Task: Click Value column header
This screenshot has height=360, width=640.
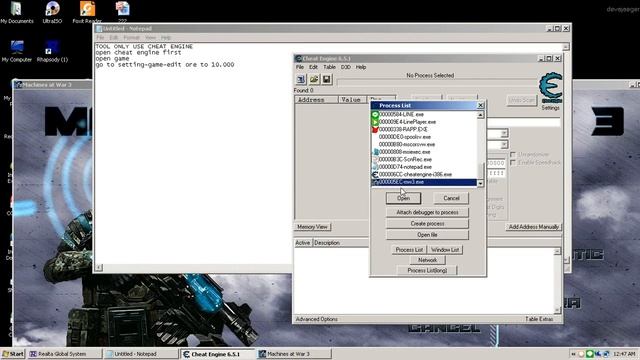Action: point(352,100)
